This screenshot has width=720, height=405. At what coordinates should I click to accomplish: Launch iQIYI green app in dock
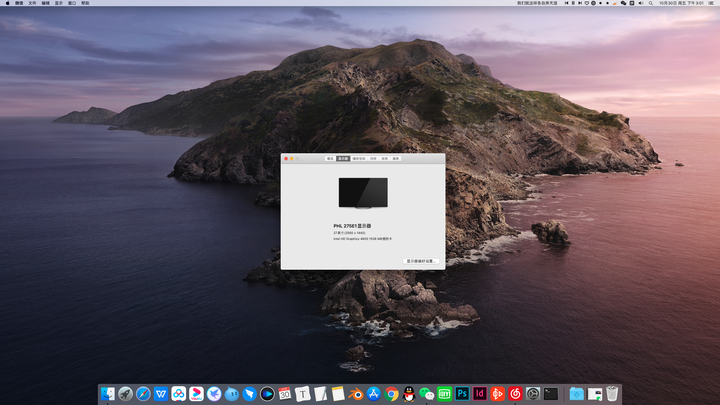click(x=444, y=394)
